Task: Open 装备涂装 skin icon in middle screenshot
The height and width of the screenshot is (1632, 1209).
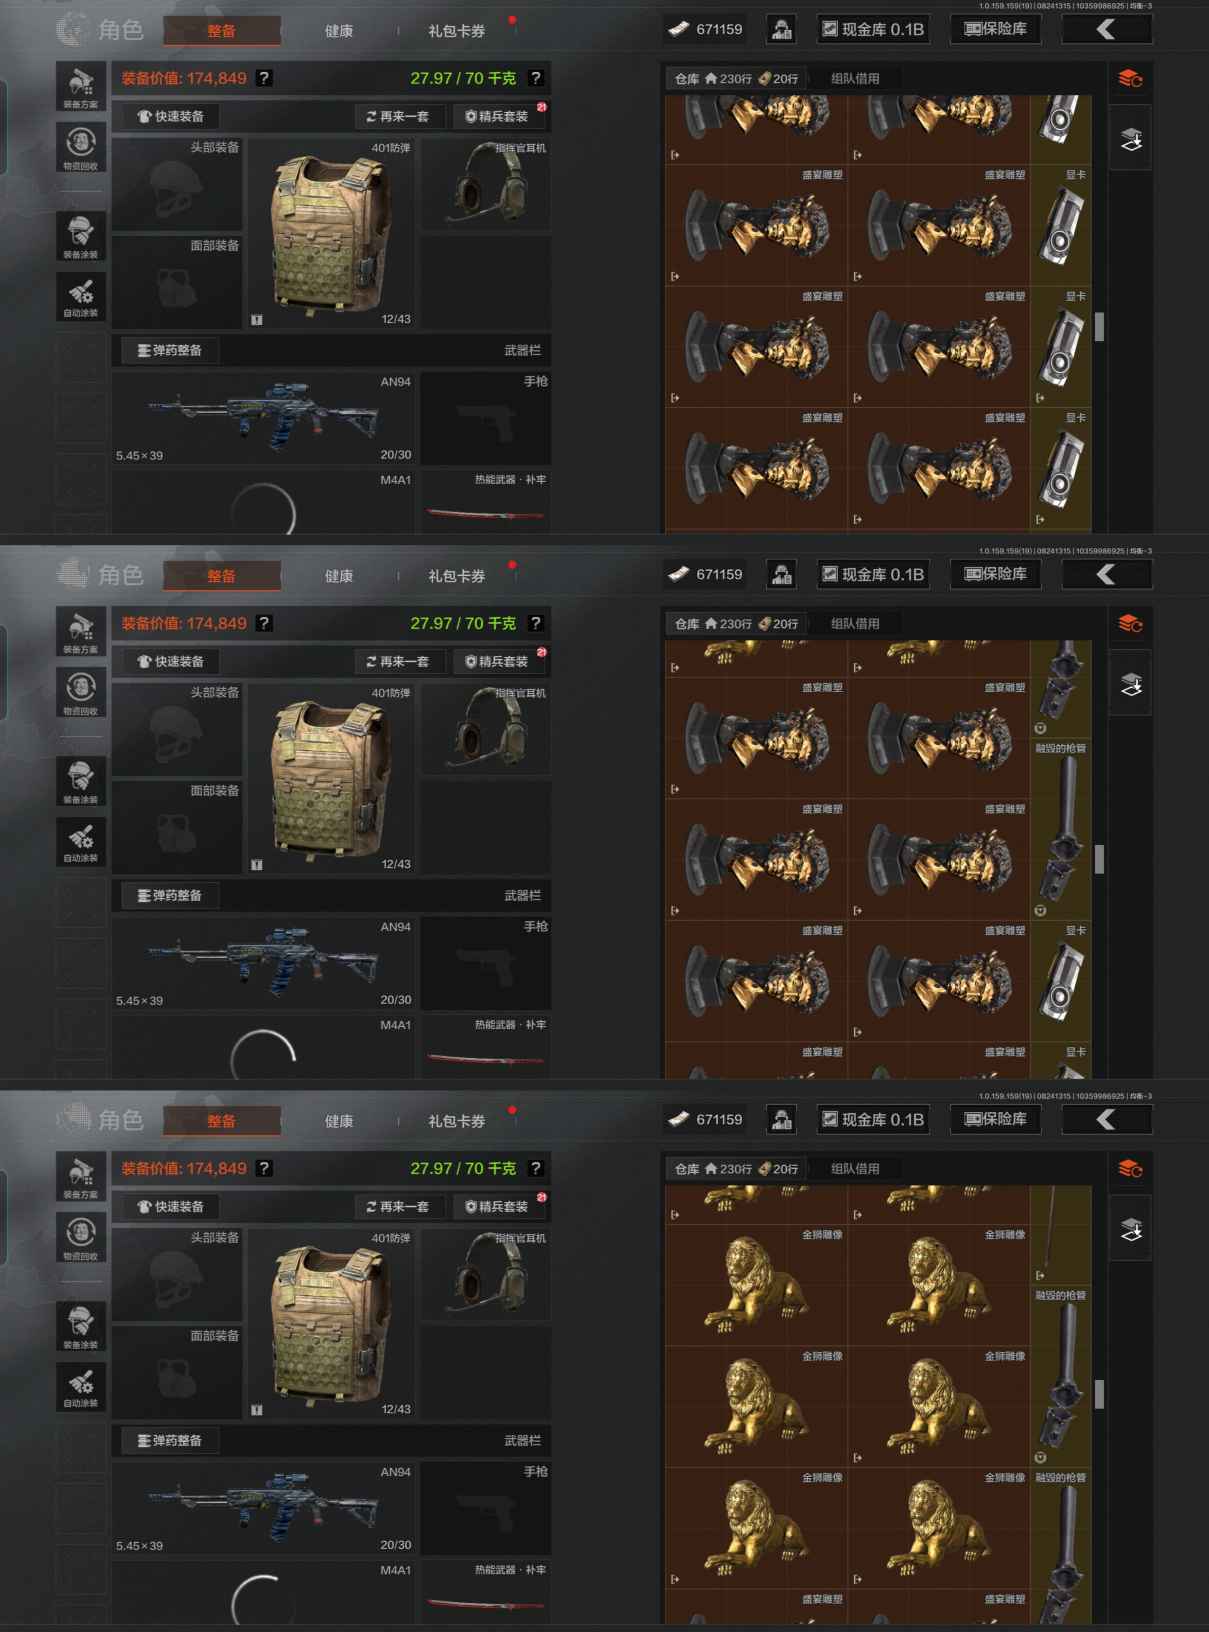Action: pyautogui.click(x=81, y=781)
